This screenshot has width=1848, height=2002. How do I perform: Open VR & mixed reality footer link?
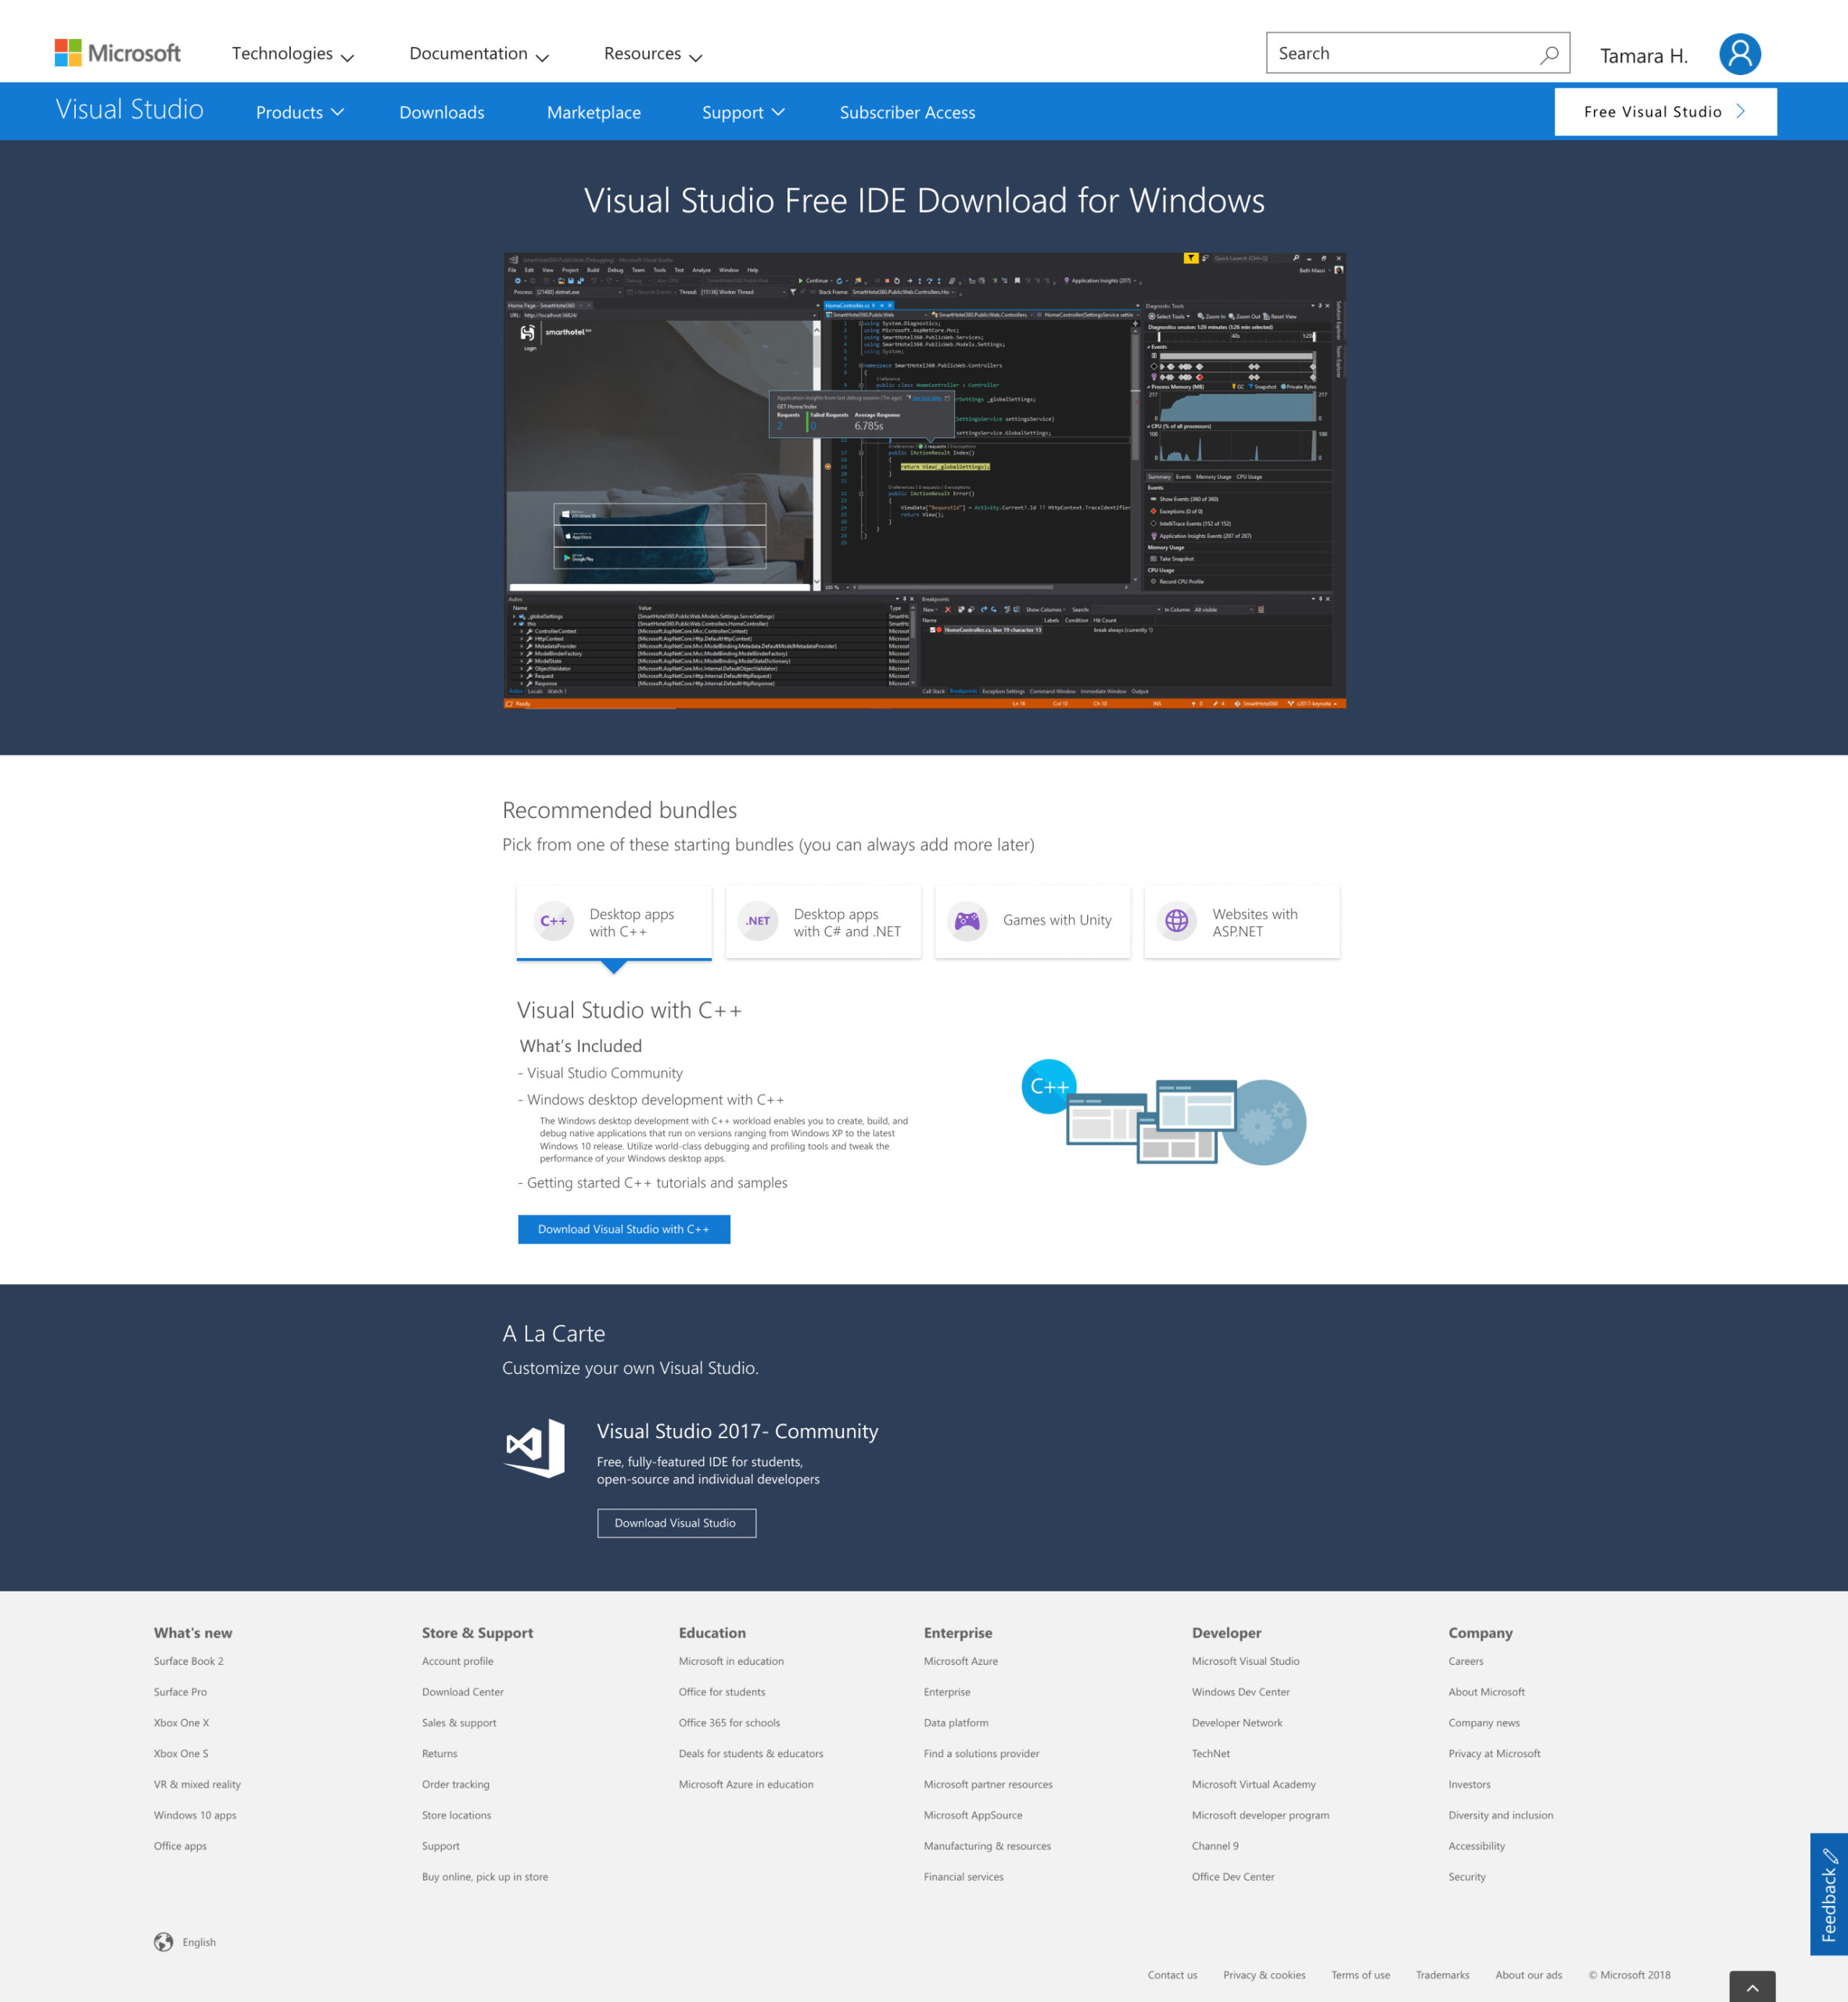click(197, 1784)
